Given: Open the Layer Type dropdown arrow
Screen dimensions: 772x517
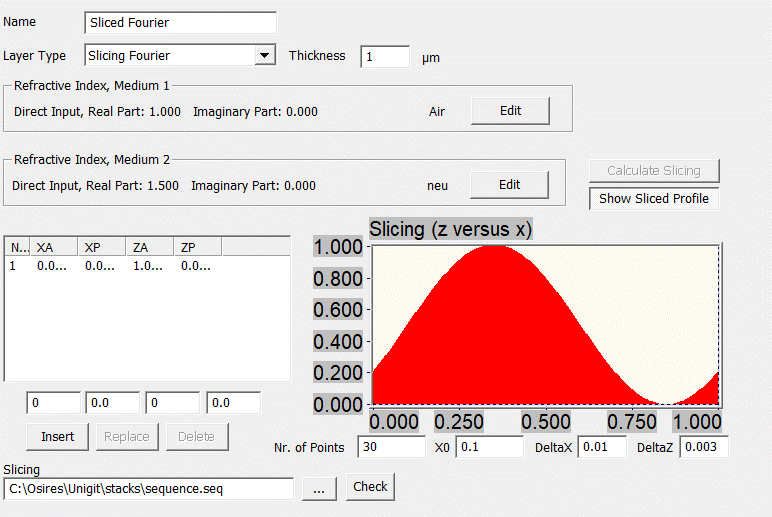Looking at the screenshot, I should [x=265, y=56].
